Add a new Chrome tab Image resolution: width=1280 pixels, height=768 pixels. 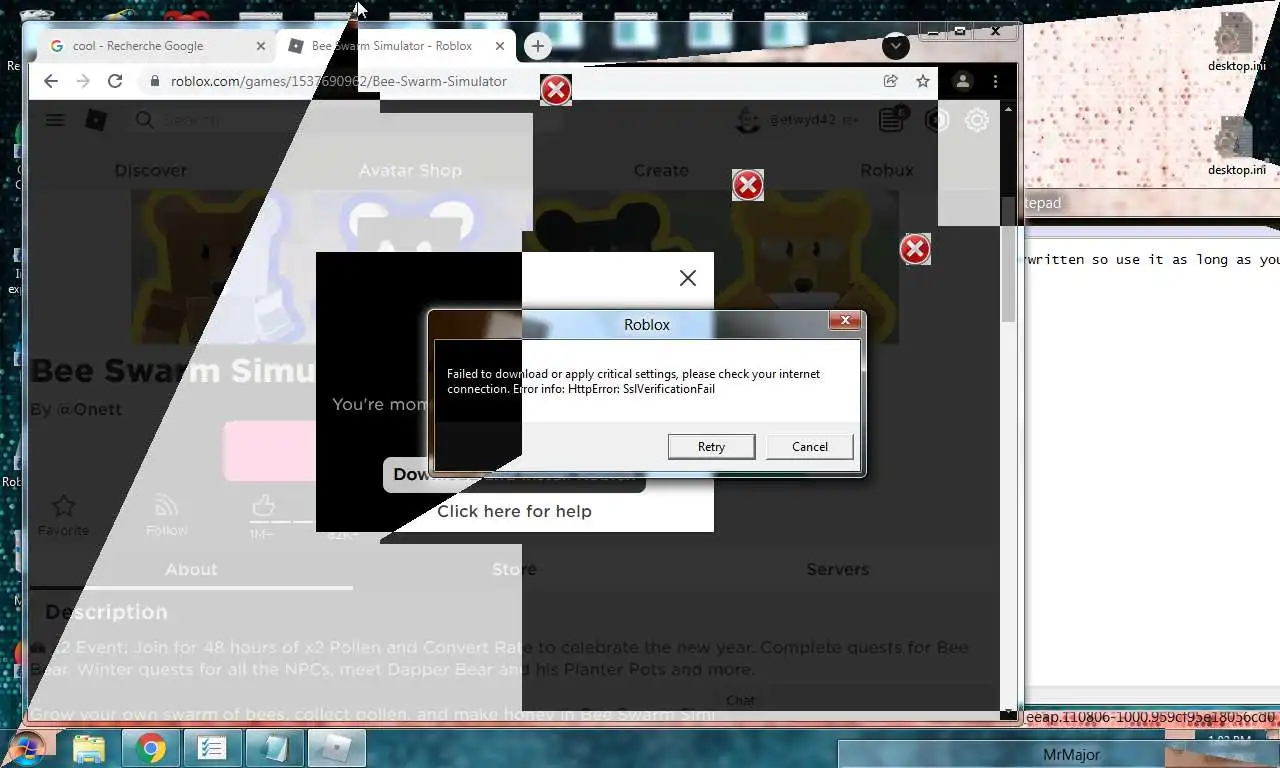click(537, 46)
